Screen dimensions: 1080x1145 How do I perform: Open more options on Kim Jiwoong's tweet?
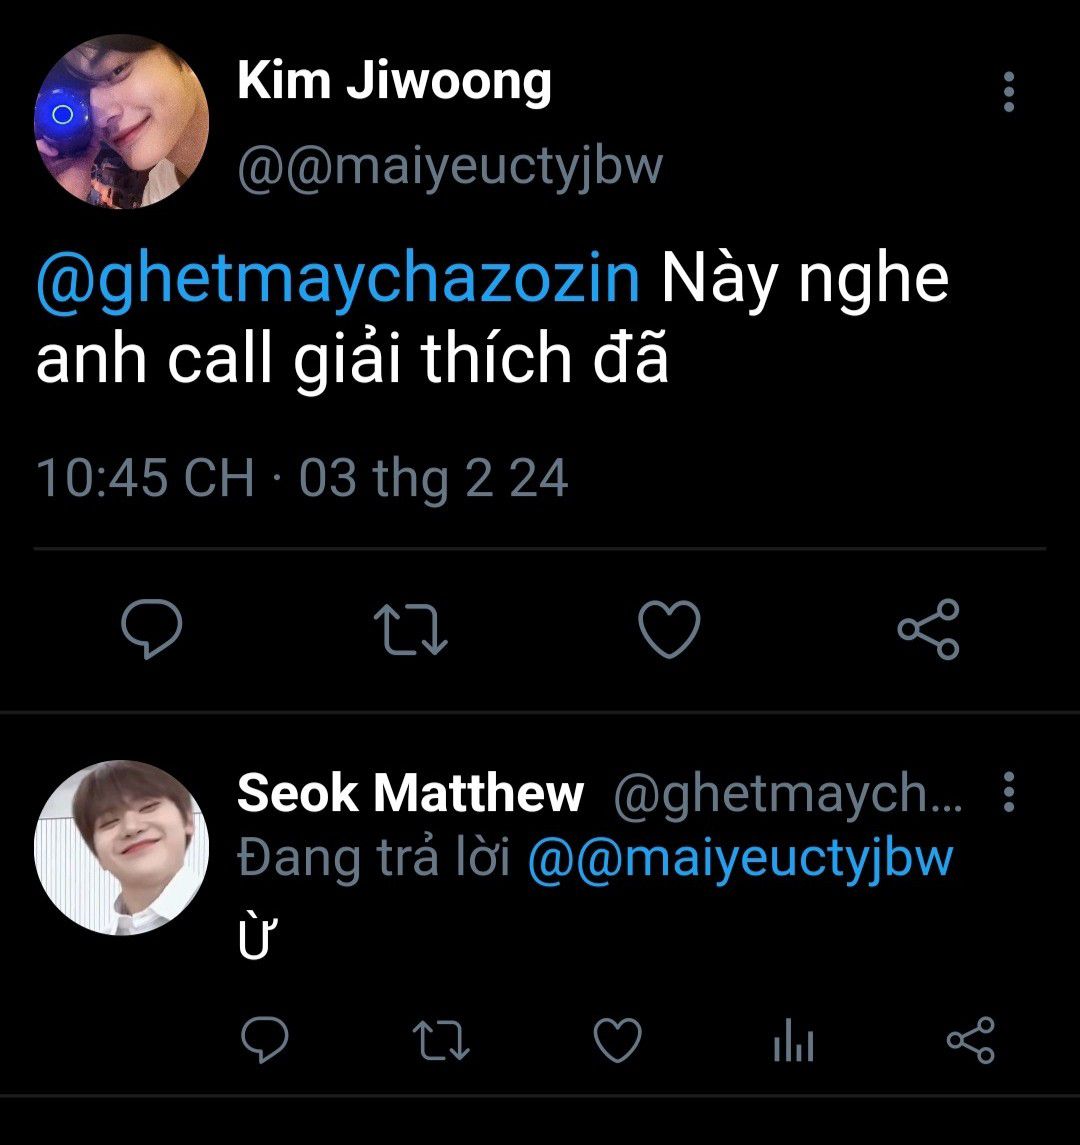(1008, 93)
